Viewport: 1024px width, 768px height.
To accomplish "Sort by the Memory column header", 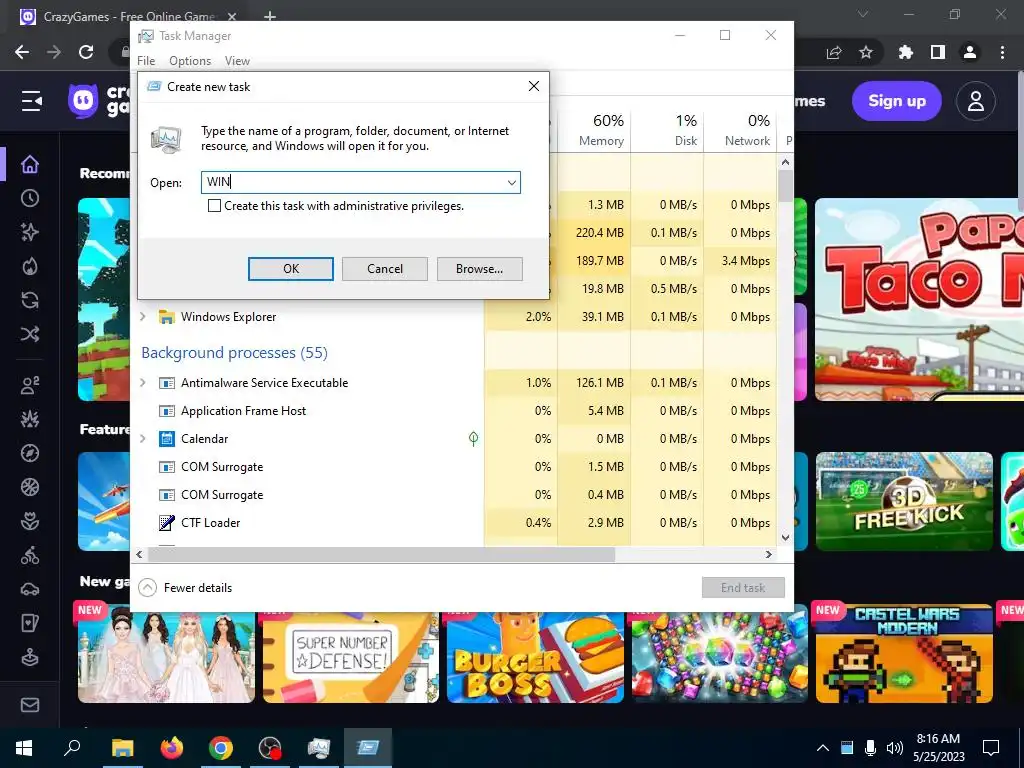I will point(594,129).
